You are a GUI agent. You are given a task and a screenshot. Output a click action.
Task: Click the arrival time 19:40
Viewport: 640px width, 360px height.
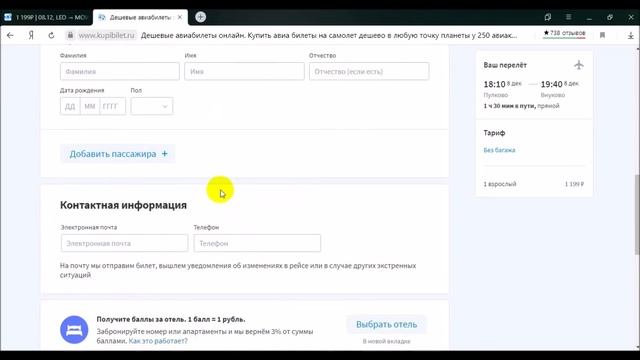551,84
